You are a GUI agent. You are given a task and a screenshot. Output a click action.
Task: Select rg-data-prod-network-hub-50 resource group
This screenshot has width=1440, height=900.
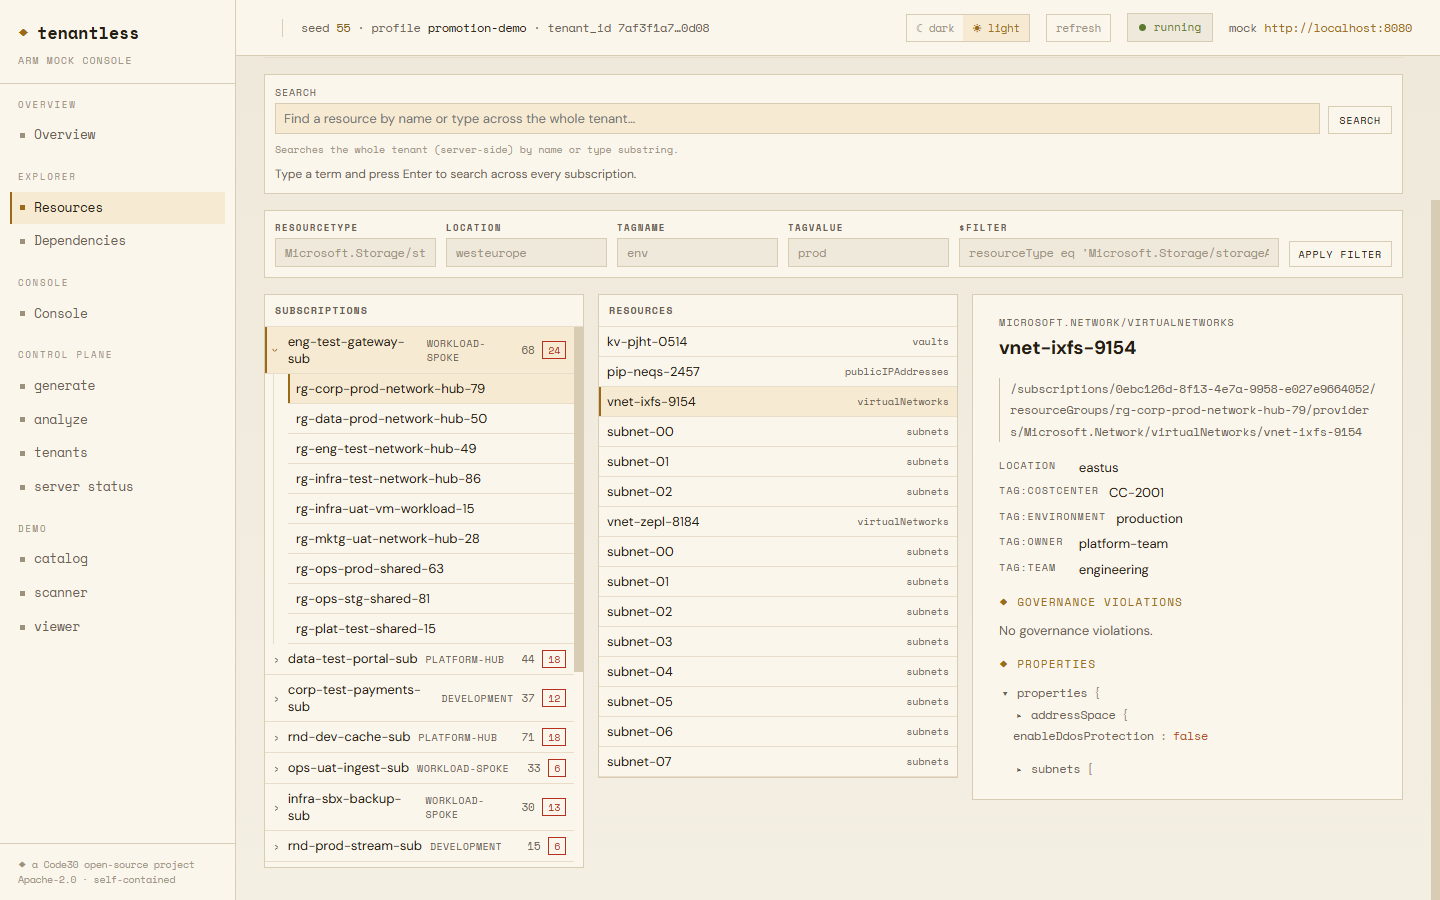pos(431,419)
